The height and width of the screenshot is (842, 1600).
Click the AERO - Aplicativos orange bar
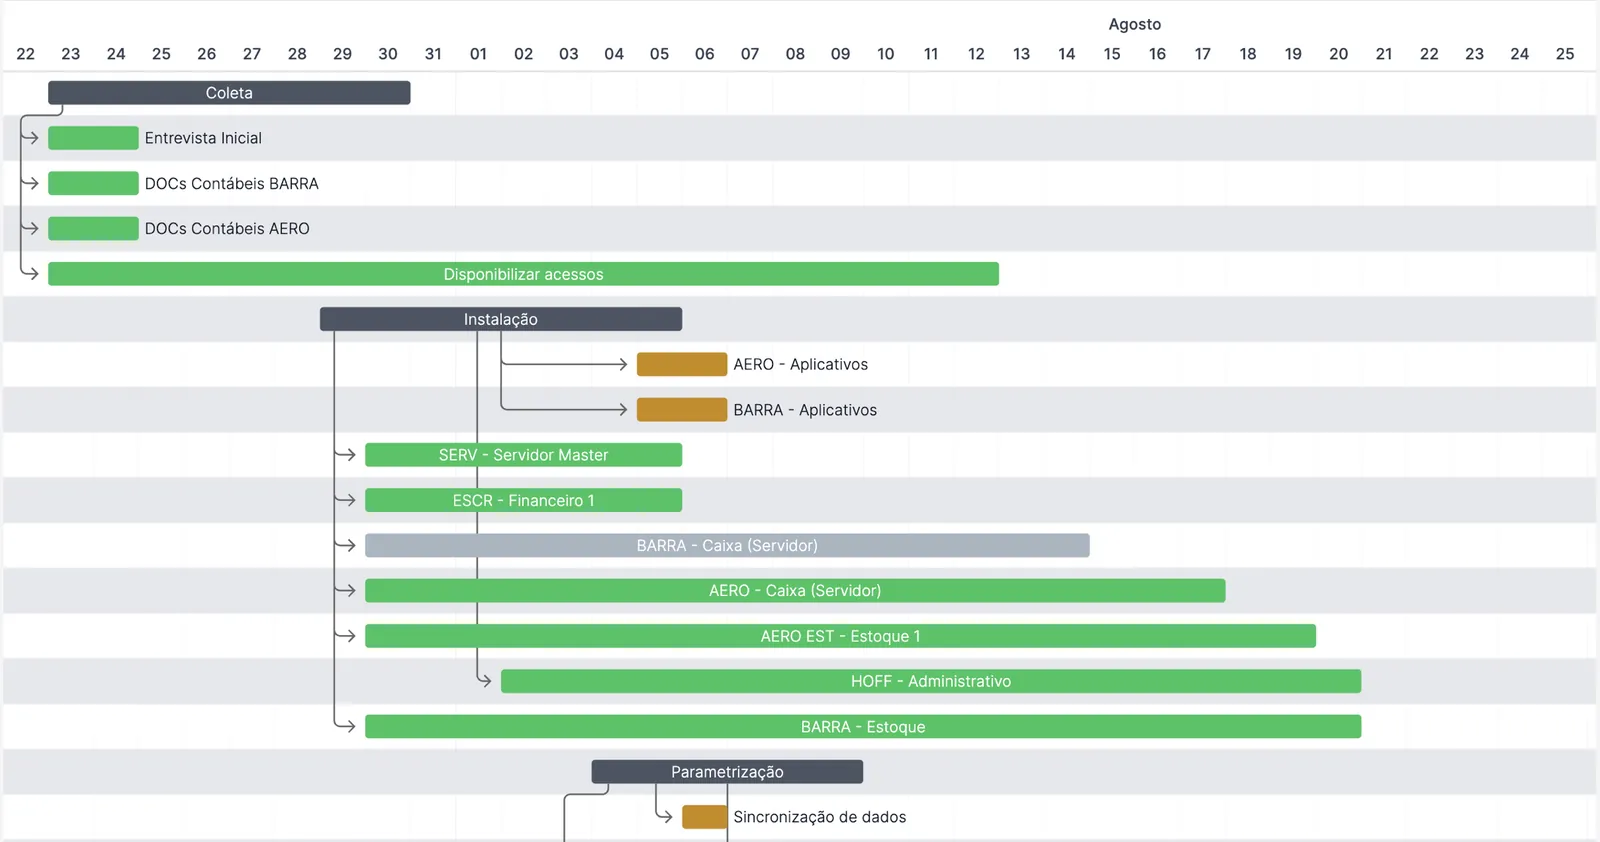[x=682, y=364]
